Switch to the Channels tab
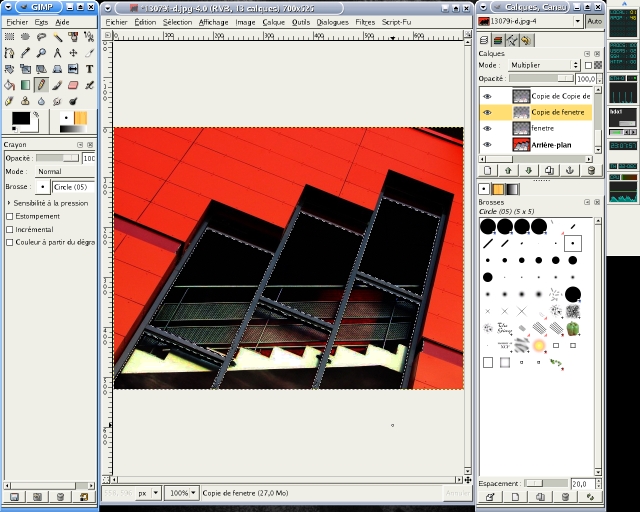 coord(498,40)
